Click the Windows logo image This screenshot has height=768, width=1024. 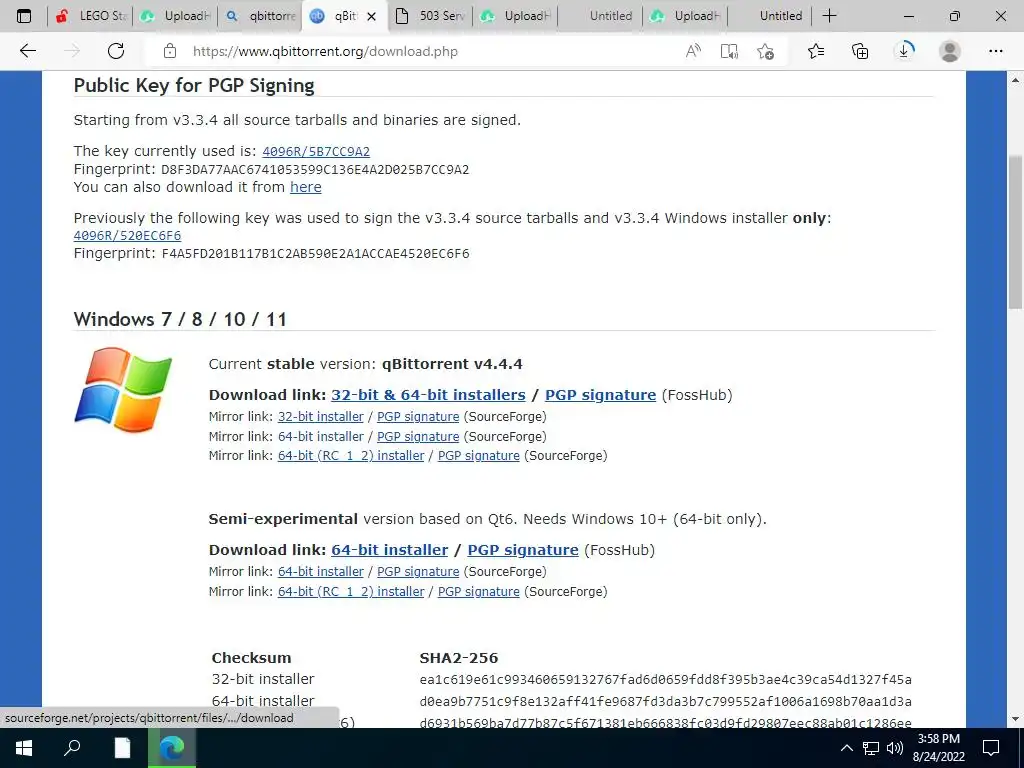click(x=123, y=389)
